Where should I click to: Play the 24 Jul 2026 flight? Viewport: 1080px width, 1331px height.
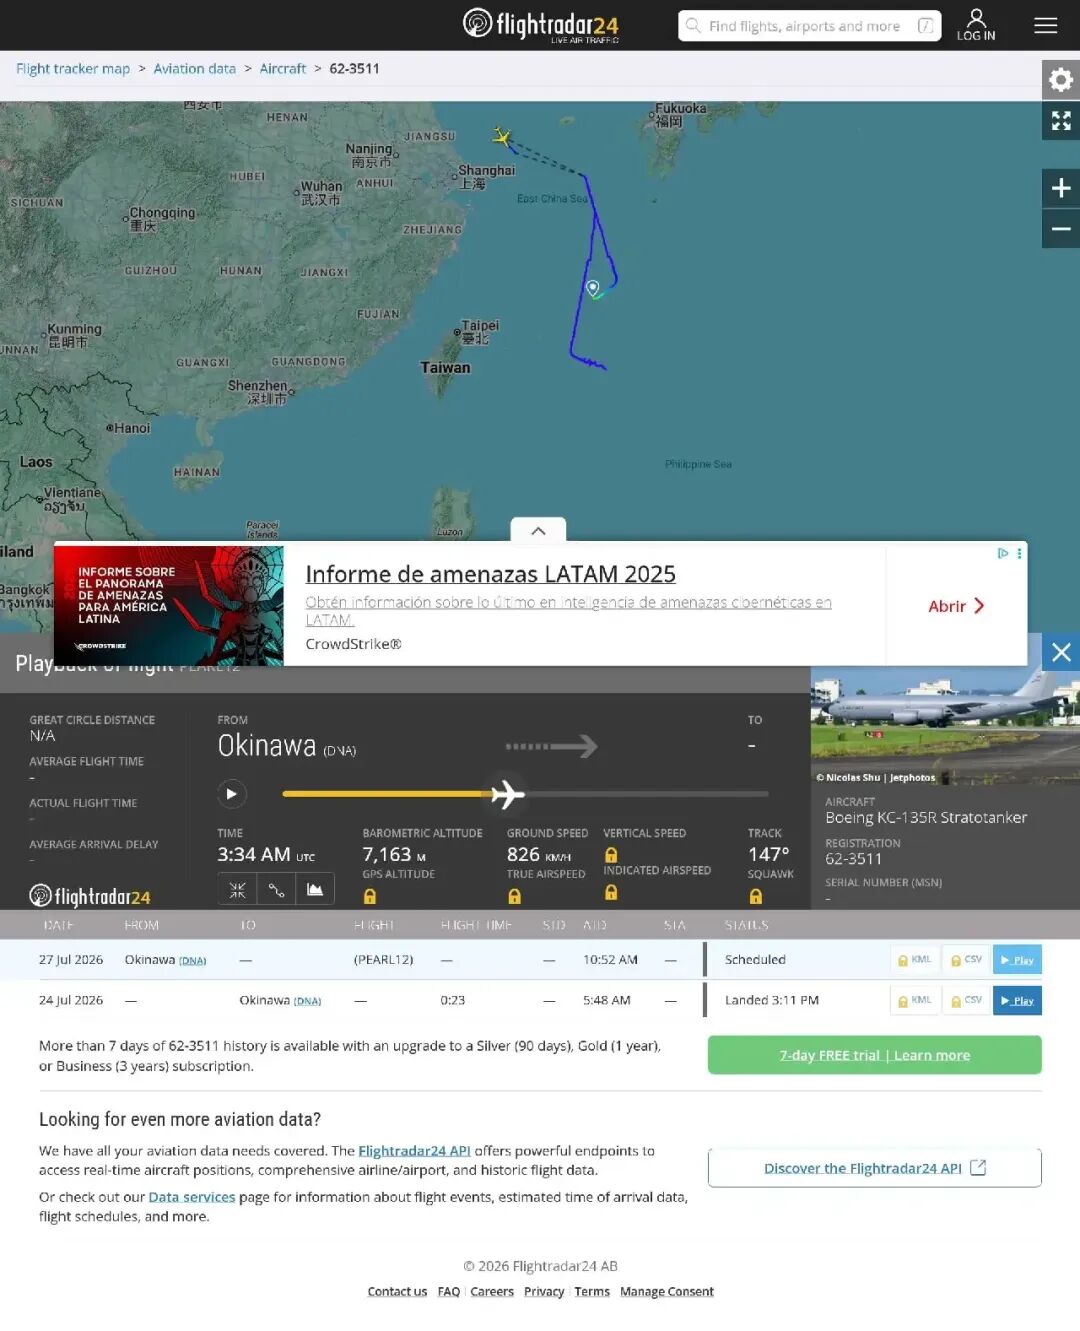[x=1017, y=1000]
